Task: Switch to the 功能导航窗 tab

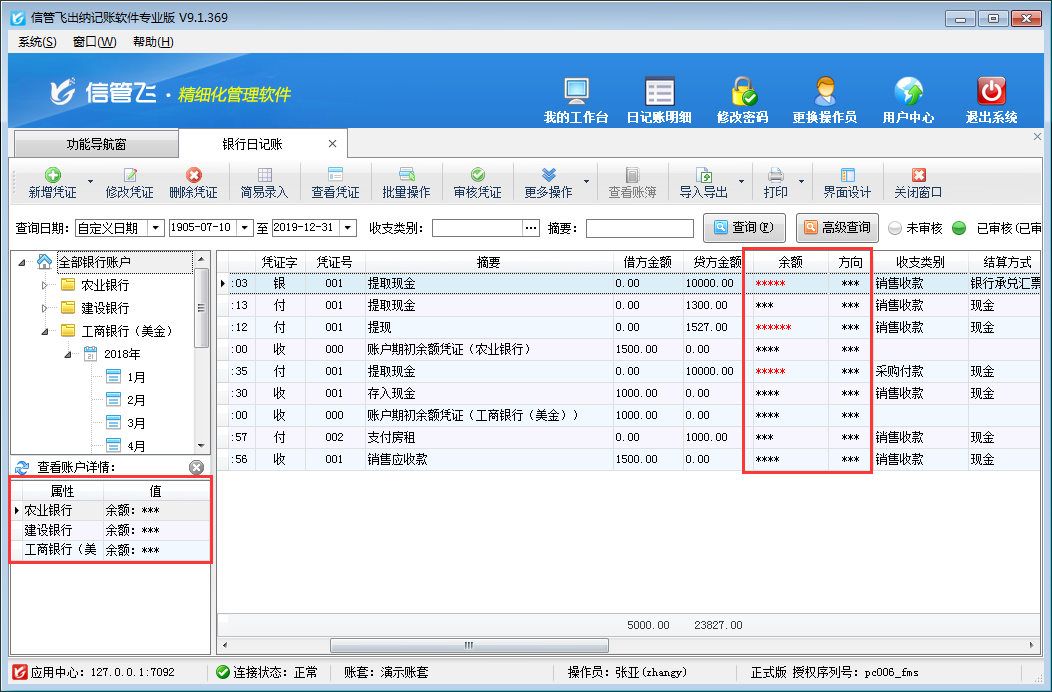Action: tap(97, 144)
